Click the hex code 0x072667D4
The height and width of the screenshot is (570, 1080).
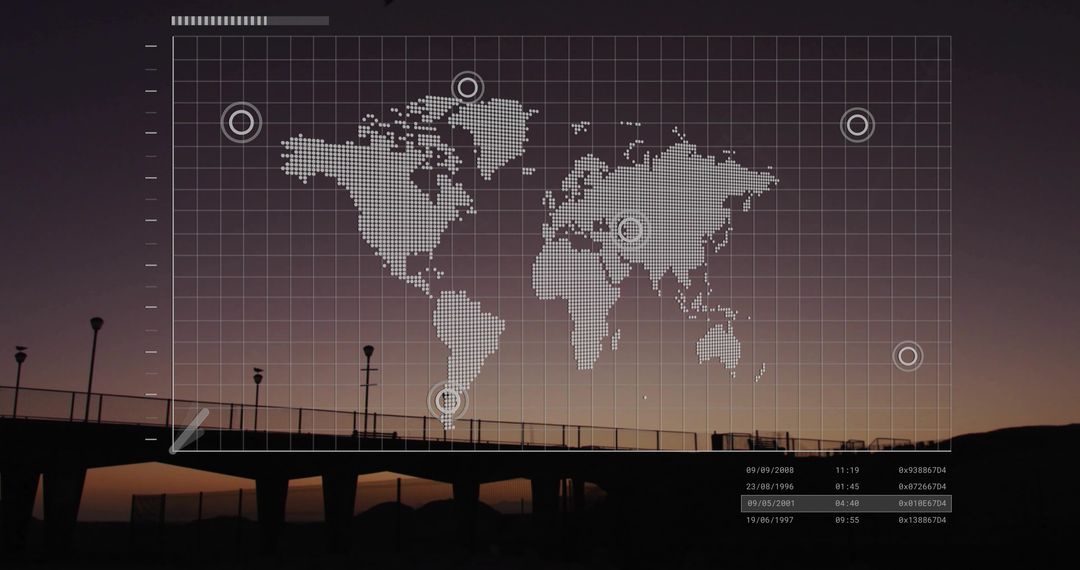coord(922,487)
